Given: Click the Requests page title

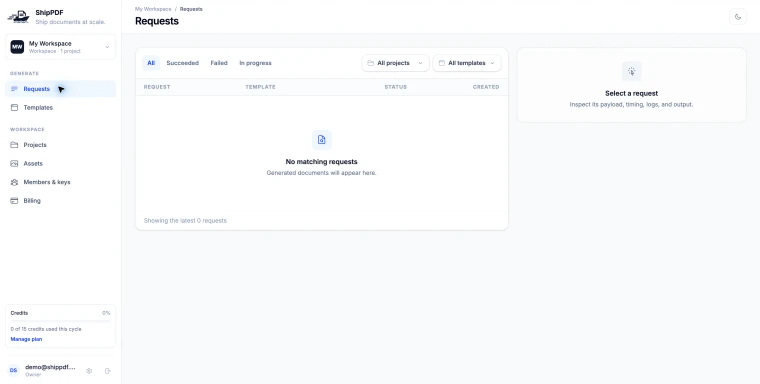Looking at the screenshot, I should [x=157, y=21].
